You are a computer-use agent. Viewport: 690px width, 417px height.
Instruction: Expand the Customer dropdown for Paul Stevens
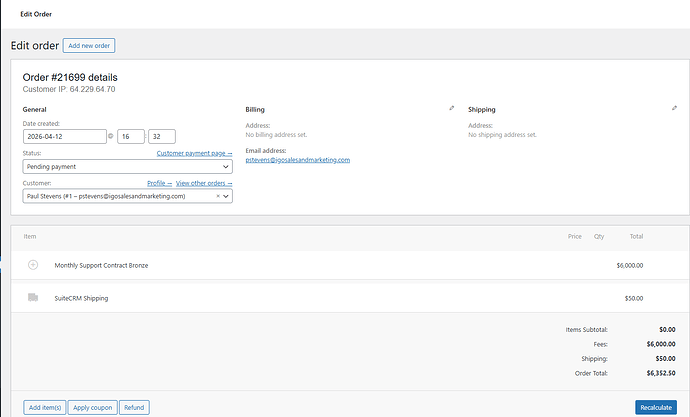[x=227, y=196]
